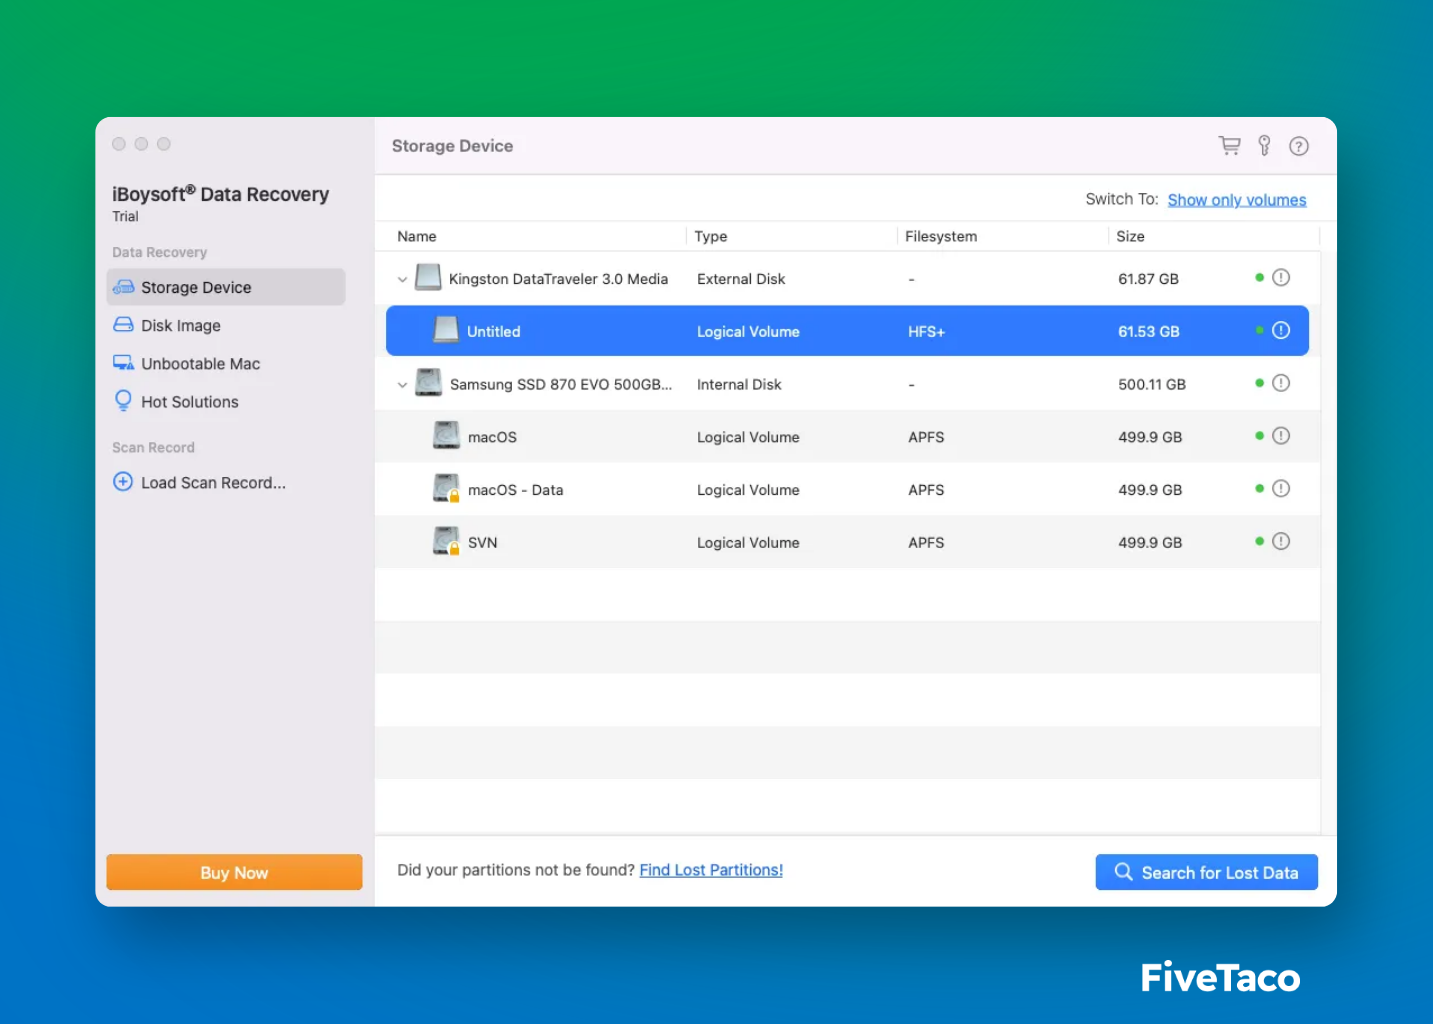Click the green status dot for Kingston
The image size is (1433, 1024).
(1259, 277)
